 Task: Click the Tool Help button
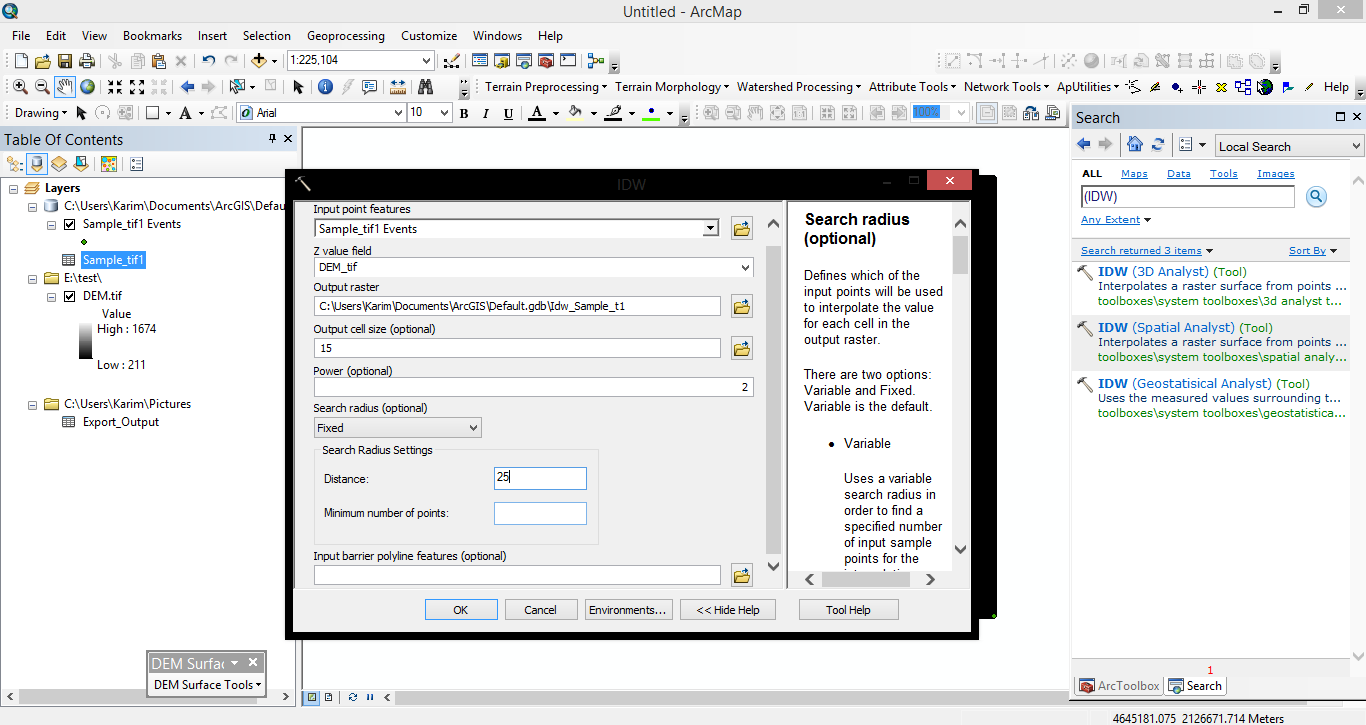pyautogui.click(x=848, y=610)
